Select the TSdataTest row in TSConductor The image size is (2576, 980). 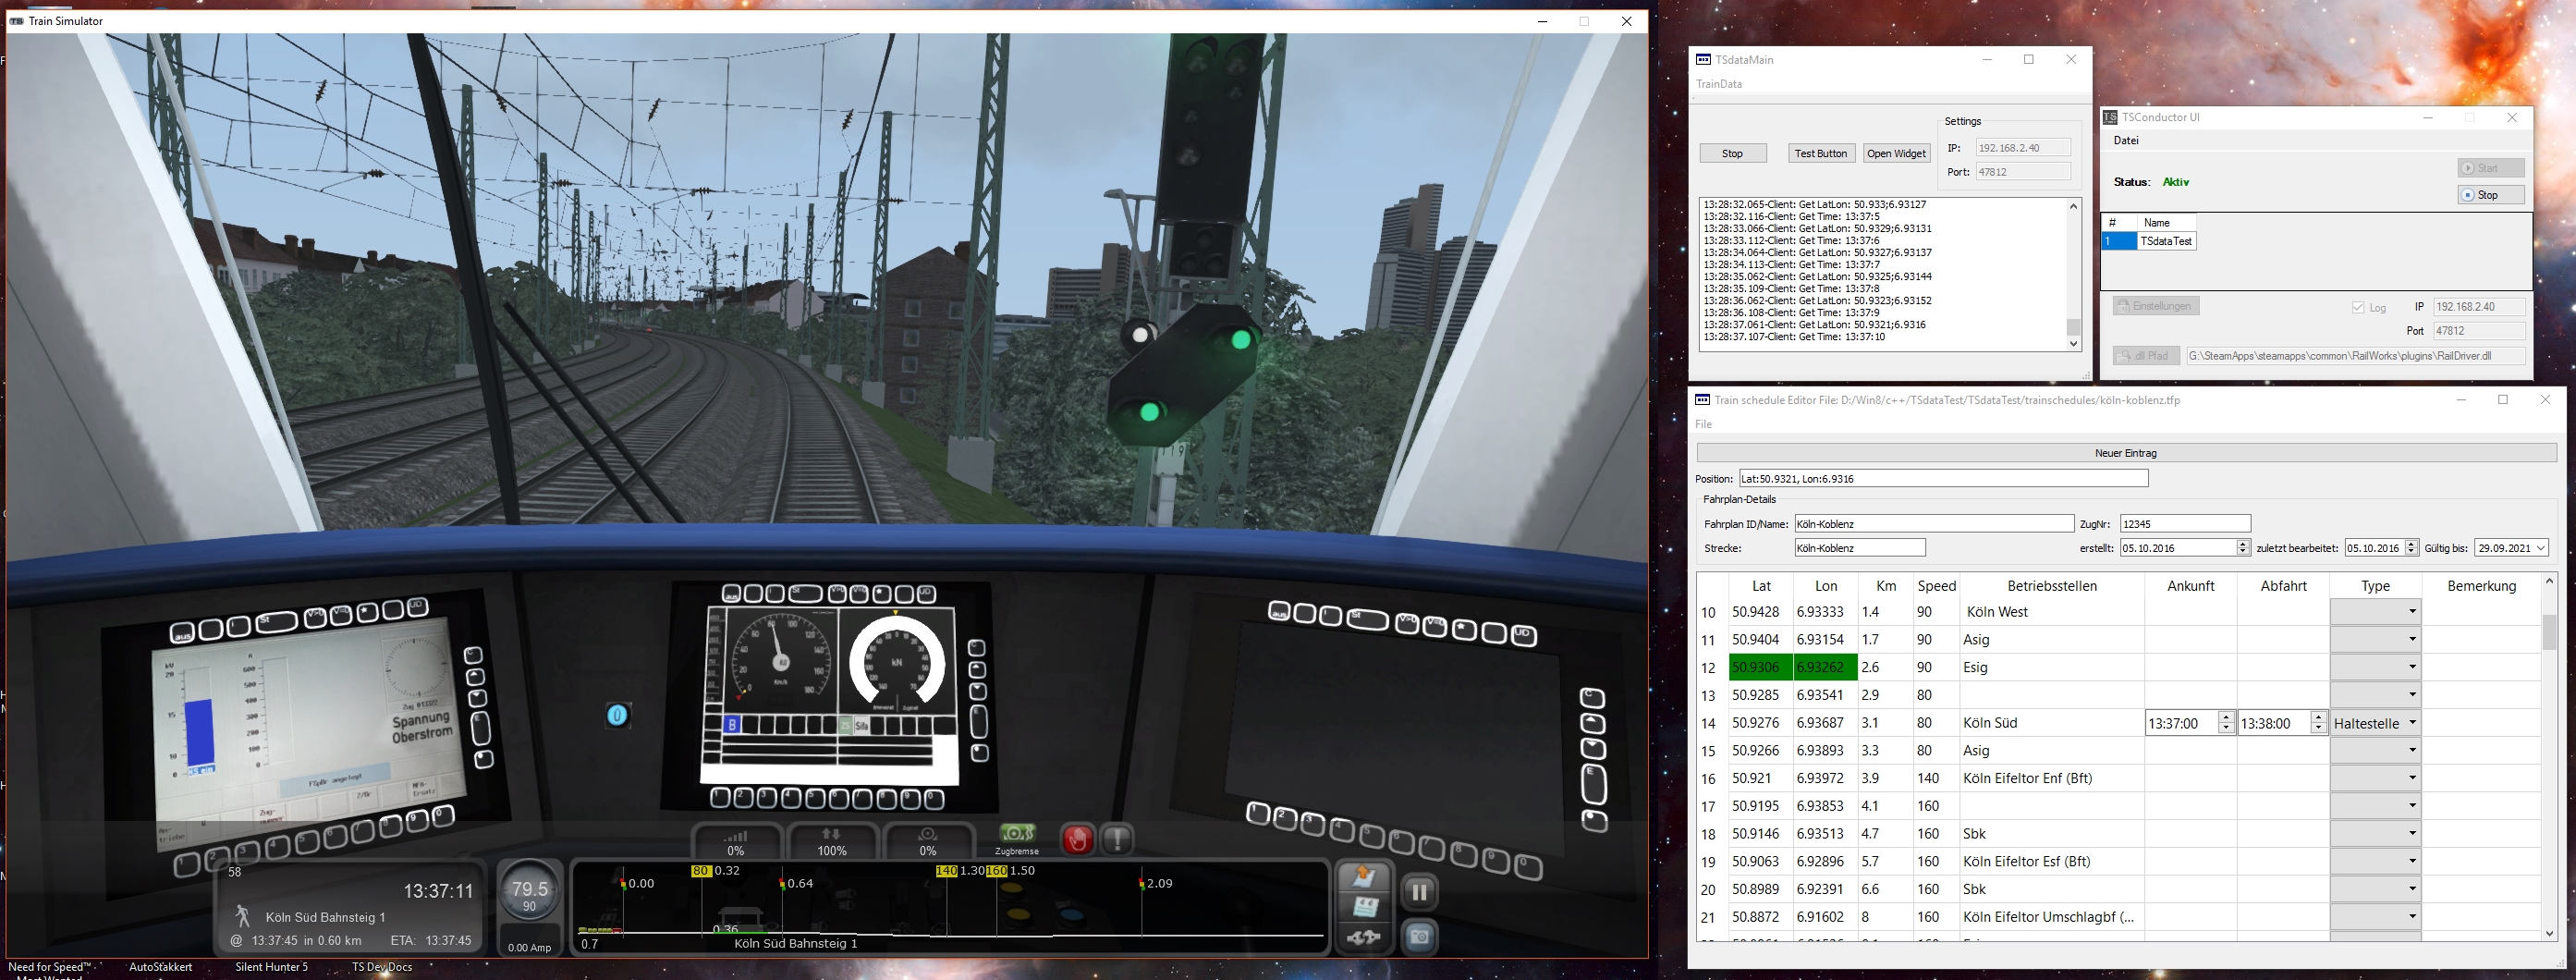(2148, 241)
